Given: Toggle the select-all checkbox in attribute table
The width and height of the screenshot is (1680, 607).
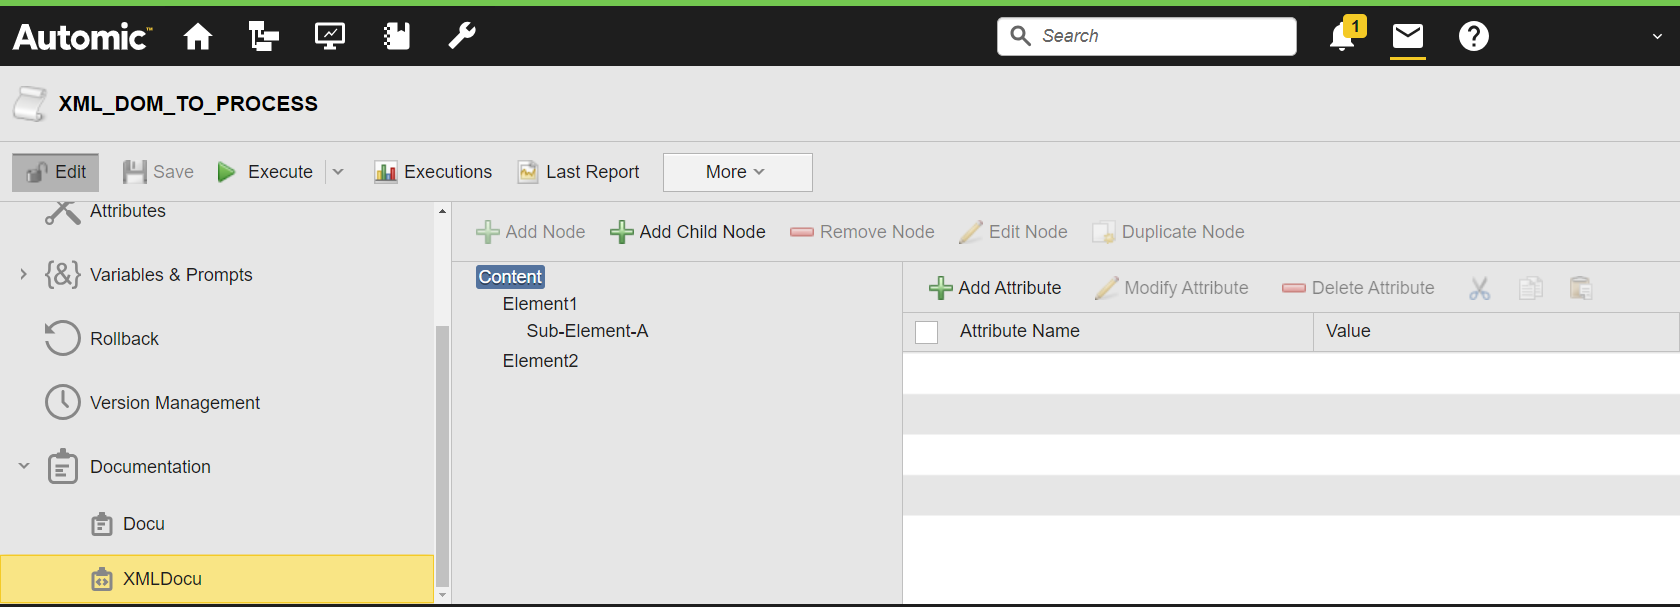Looking at the screenshot, I should [x=926, y=331].
